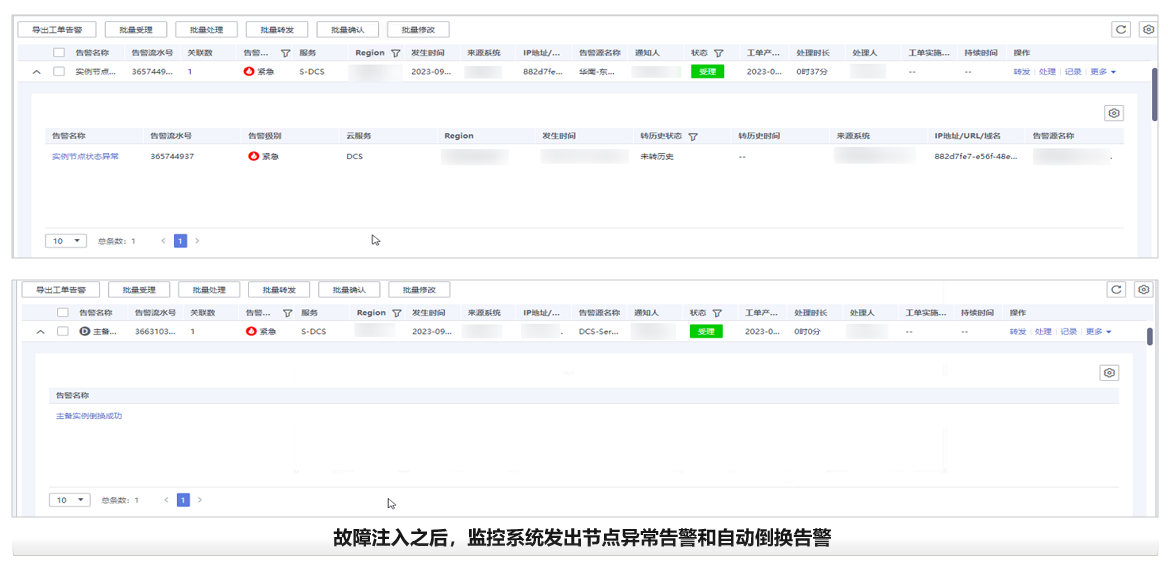The width and height of the screenshot is (1168, 562).
Task: Filter the 转历史状态 column
Action: (x=693, y=136)
